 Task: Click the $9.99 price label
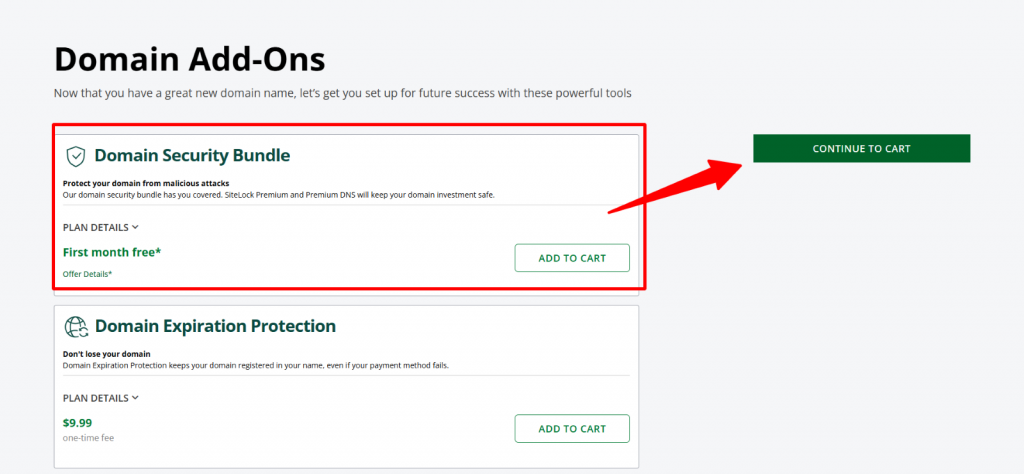pos(78,422)
